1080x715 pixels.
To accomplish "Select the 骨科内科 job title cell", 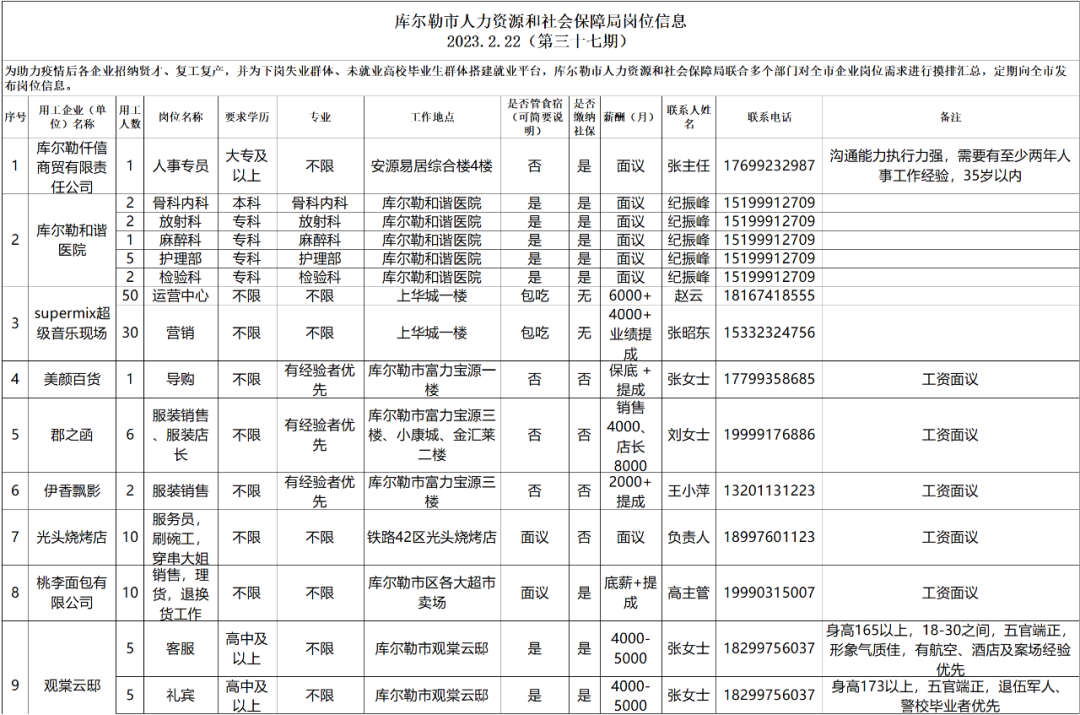I will click(180, 203).
